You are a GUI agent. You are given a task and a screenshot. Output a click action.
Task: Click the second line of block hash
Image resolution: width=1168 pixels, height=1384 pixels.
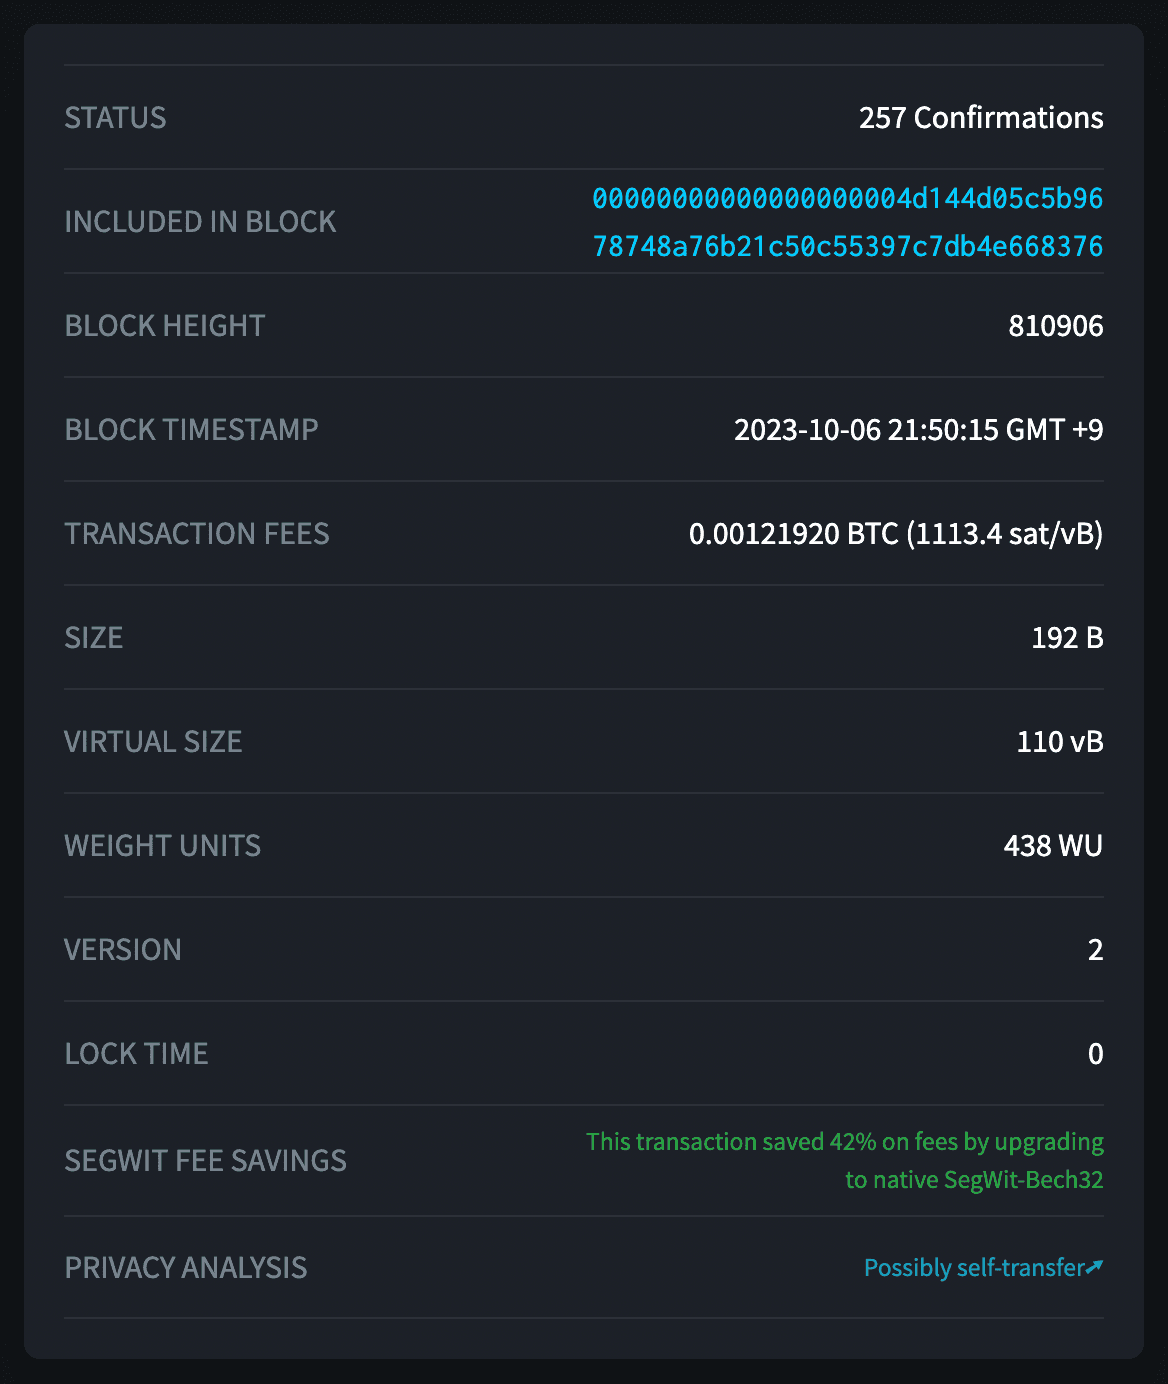(x=848, y=246)
